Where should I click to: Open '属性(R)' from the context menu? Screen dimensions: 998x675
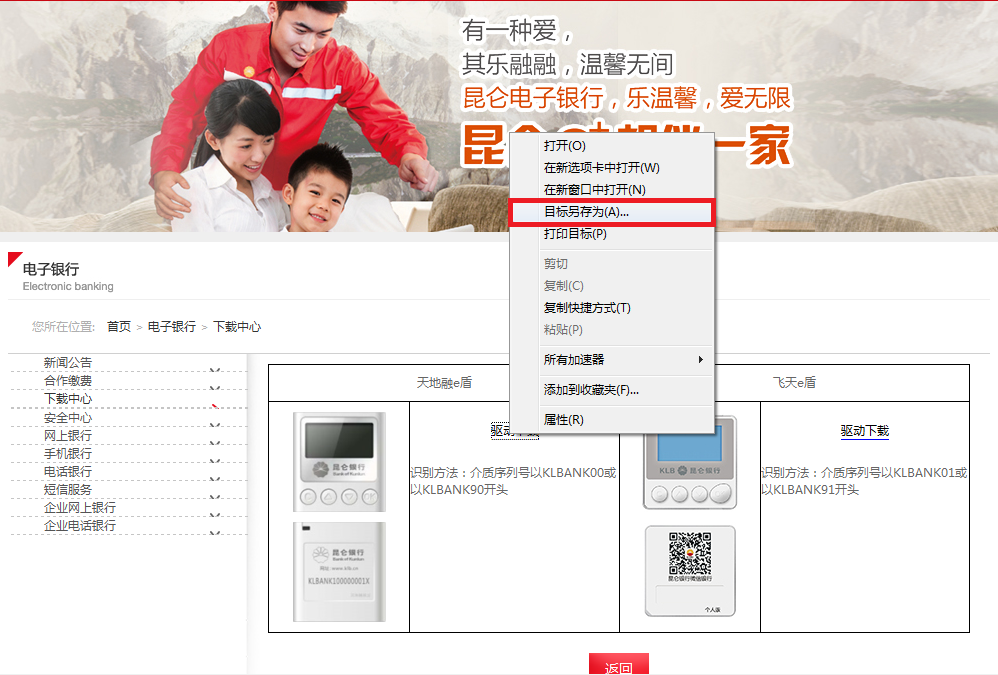click(563, 420)
